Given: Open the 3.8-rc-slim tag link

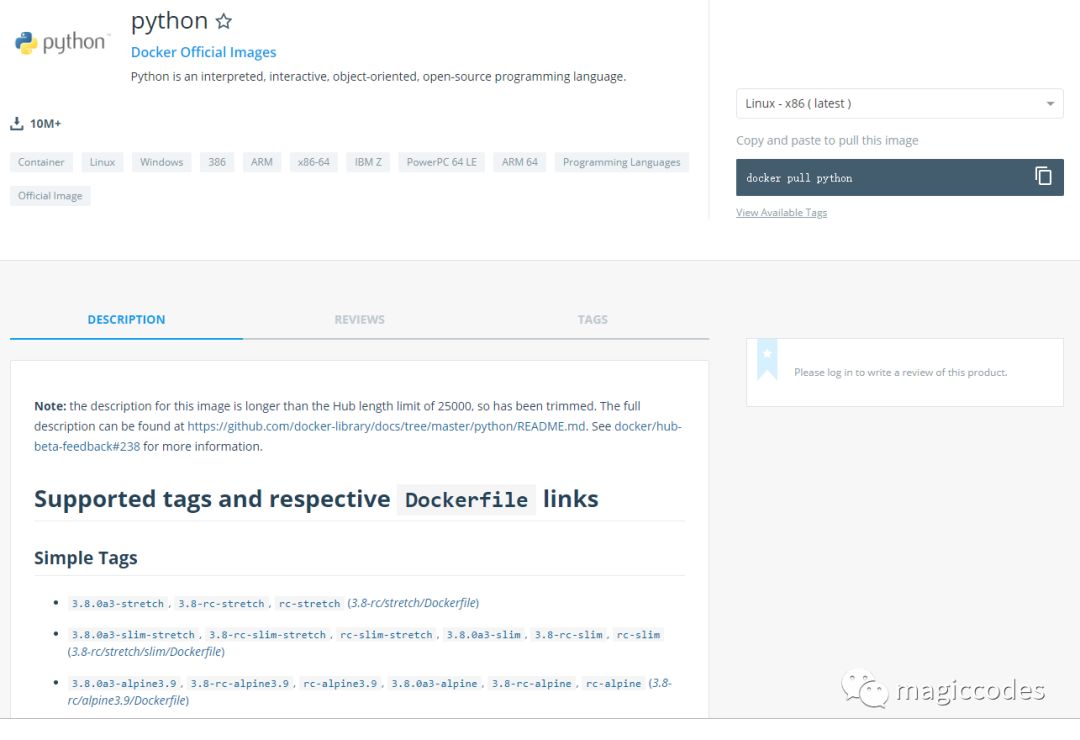Looking at the screenshot, I should [568, 635].
